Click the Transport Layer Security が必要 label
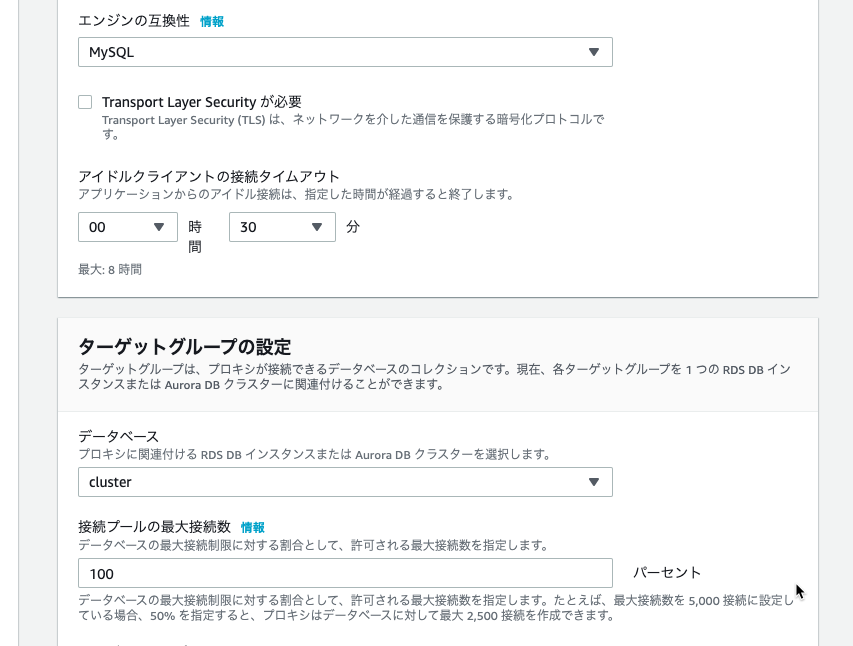 click(202, 102)
